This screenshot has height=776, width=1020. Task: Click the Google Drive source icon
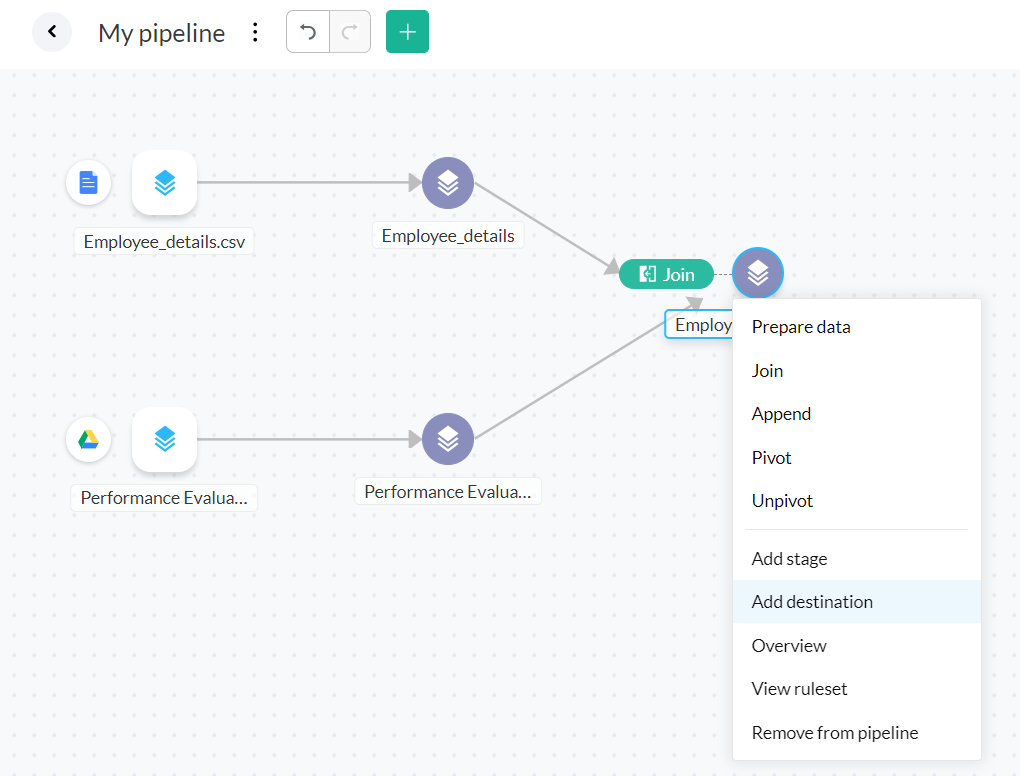pos(88,440)
